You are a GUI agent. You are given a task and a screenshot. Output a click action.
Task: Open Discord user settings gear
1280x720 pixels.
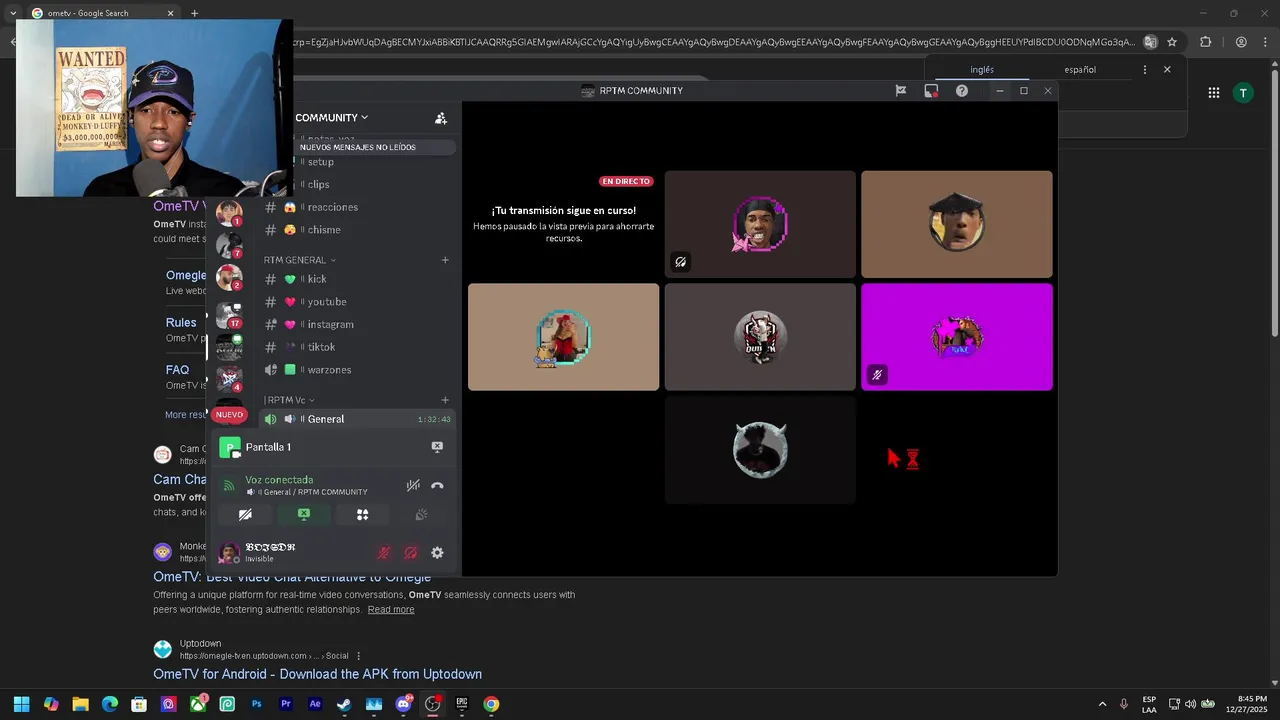(437, 553)
